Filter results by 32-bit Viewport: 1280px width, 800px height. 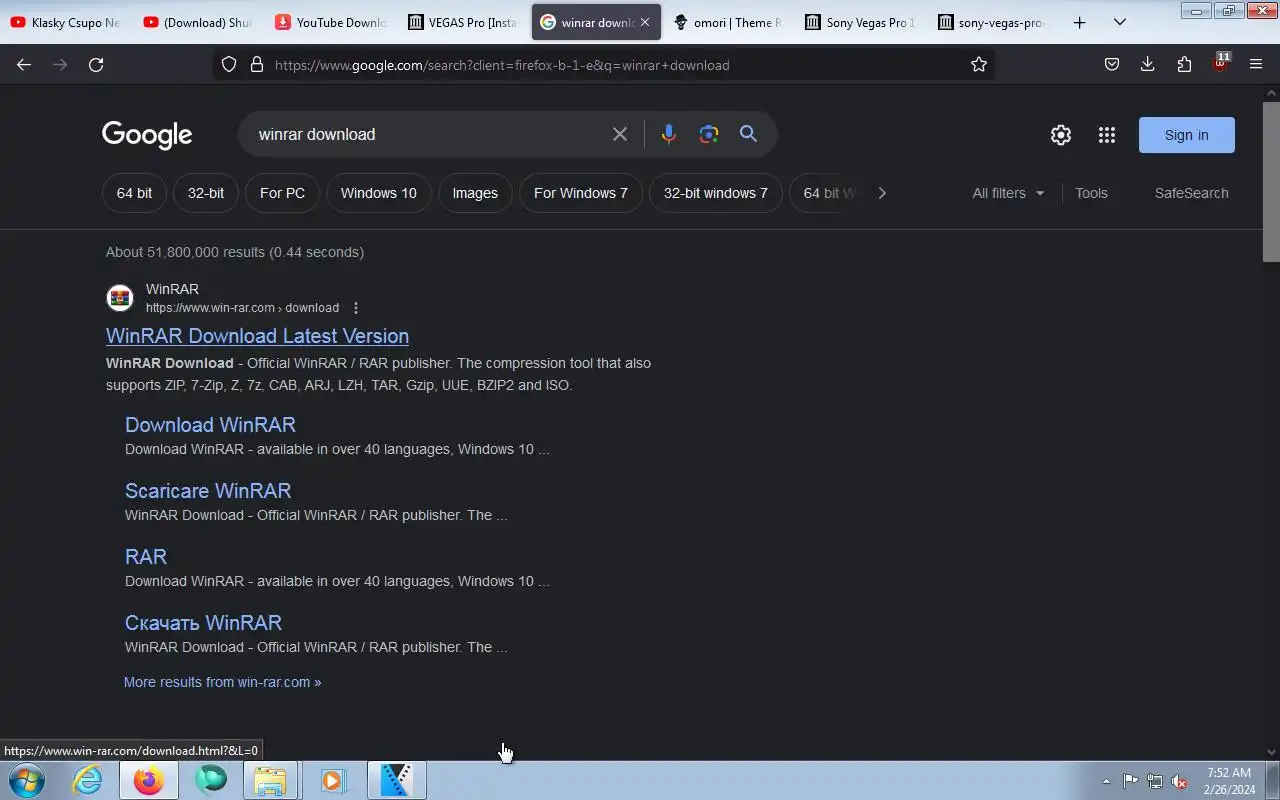206,193
